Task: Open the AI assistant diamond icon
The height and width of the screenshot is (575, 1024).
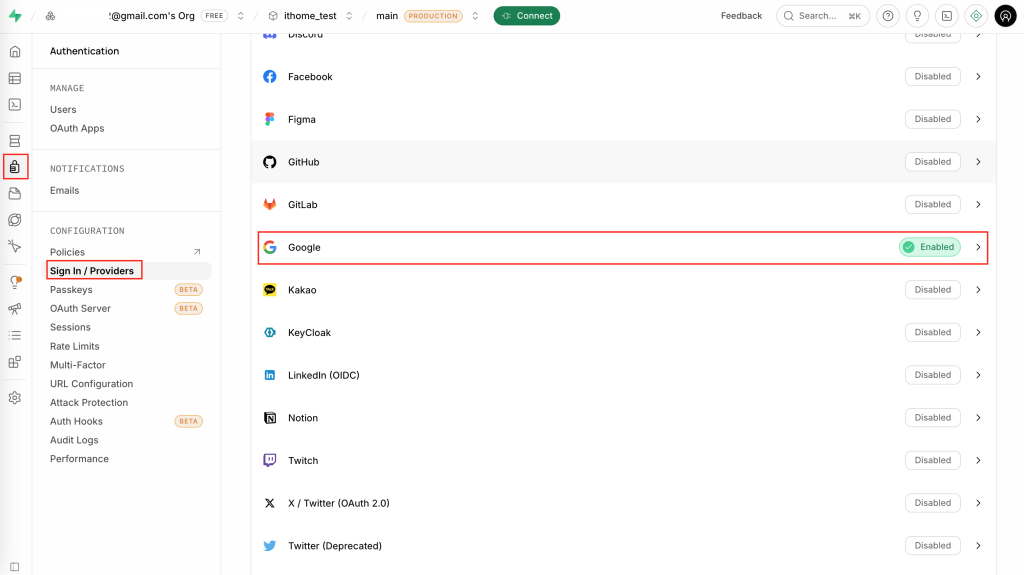Action: pos(976,16)
